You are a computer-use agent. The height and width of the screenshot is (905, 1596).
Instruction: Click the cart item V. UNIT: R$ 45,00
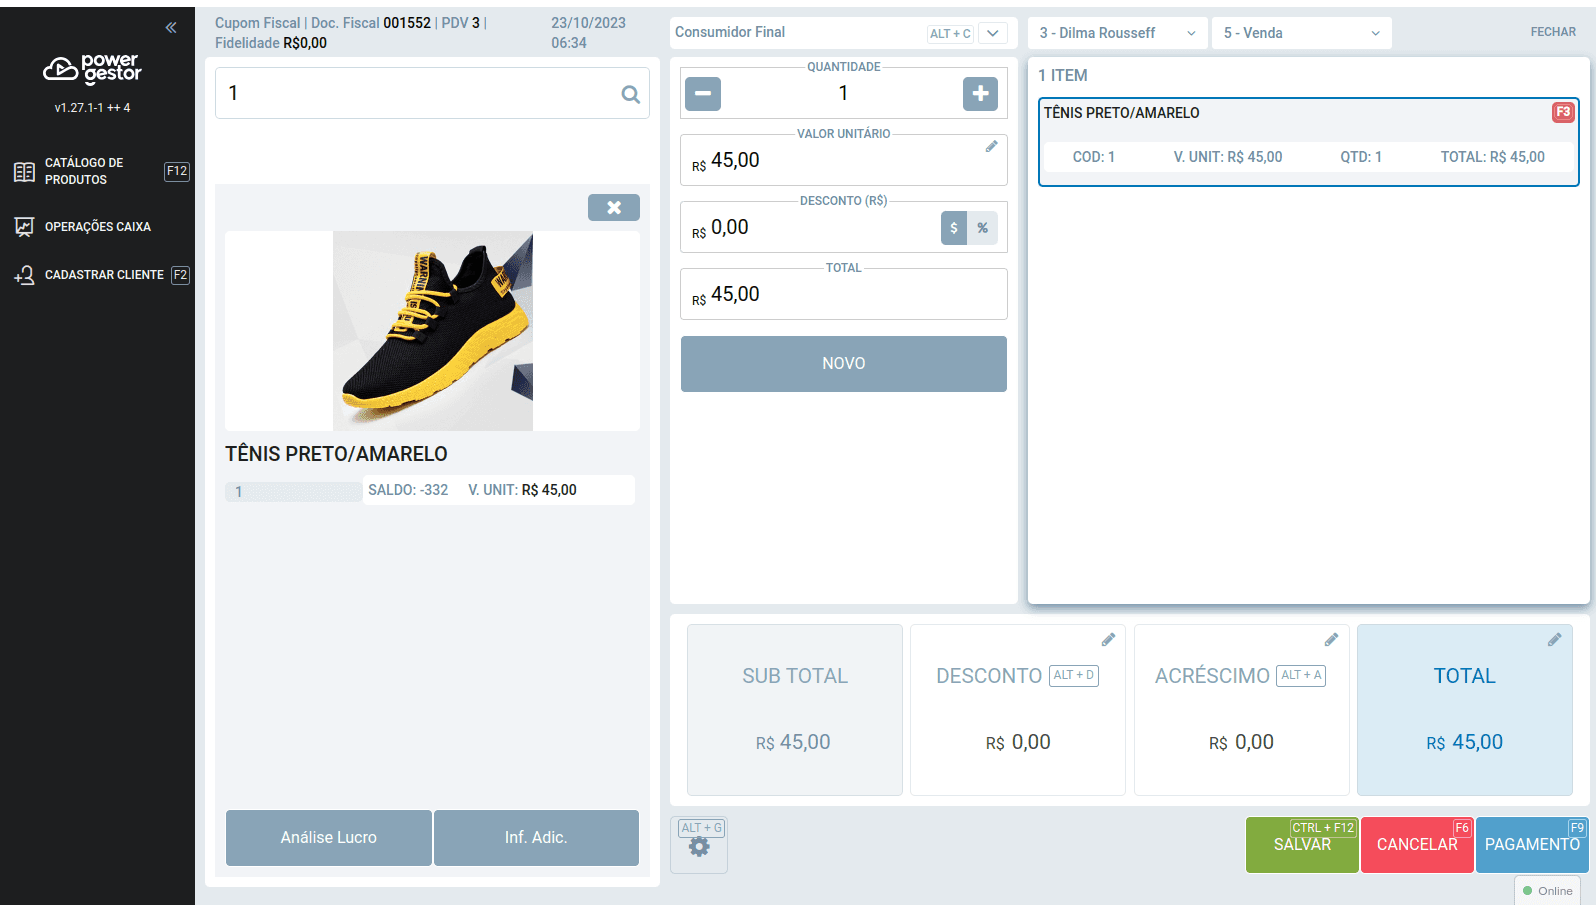(1228, 157)
